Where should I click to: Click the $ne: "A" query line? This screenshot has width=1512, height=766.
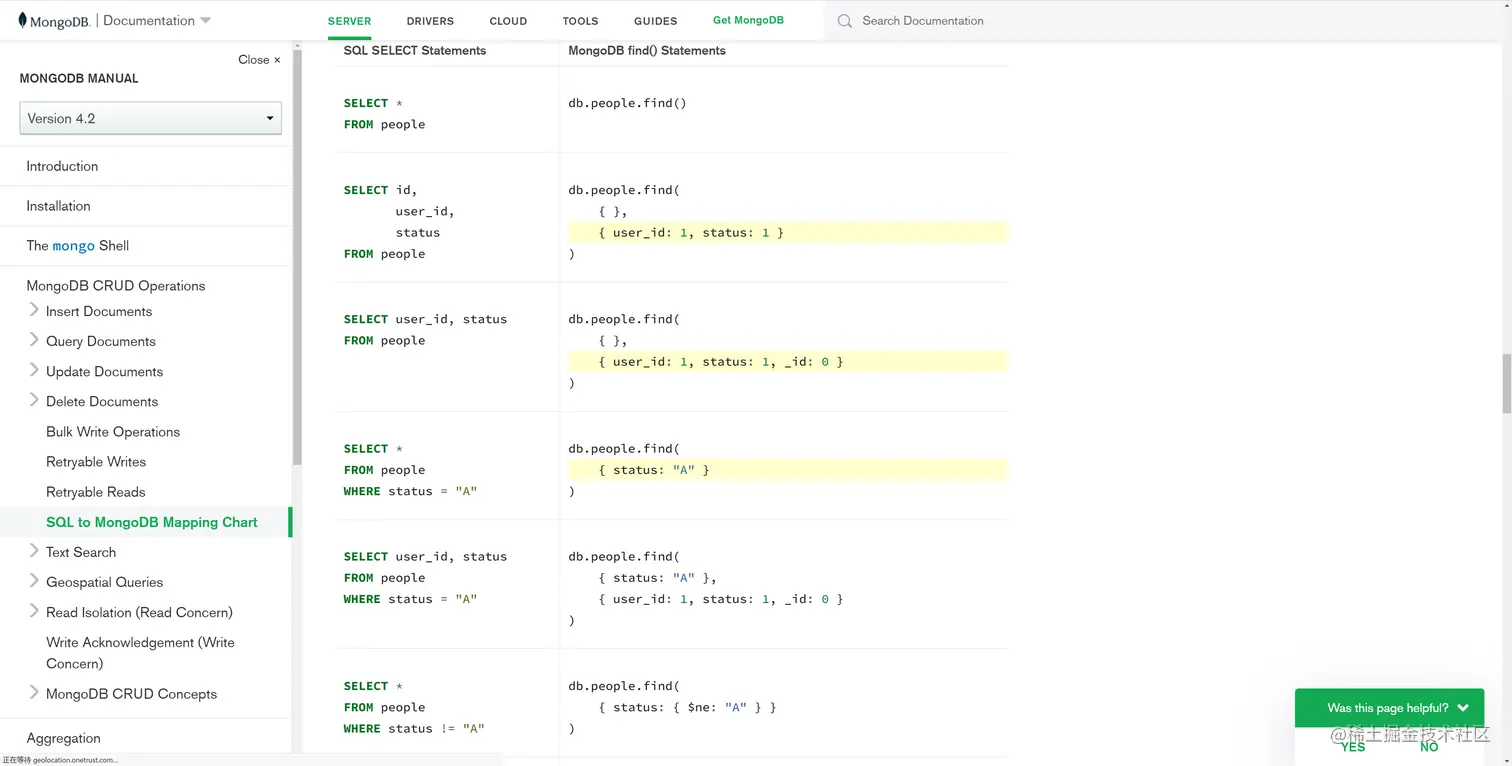pyautogui.click(x=688, y=707)
